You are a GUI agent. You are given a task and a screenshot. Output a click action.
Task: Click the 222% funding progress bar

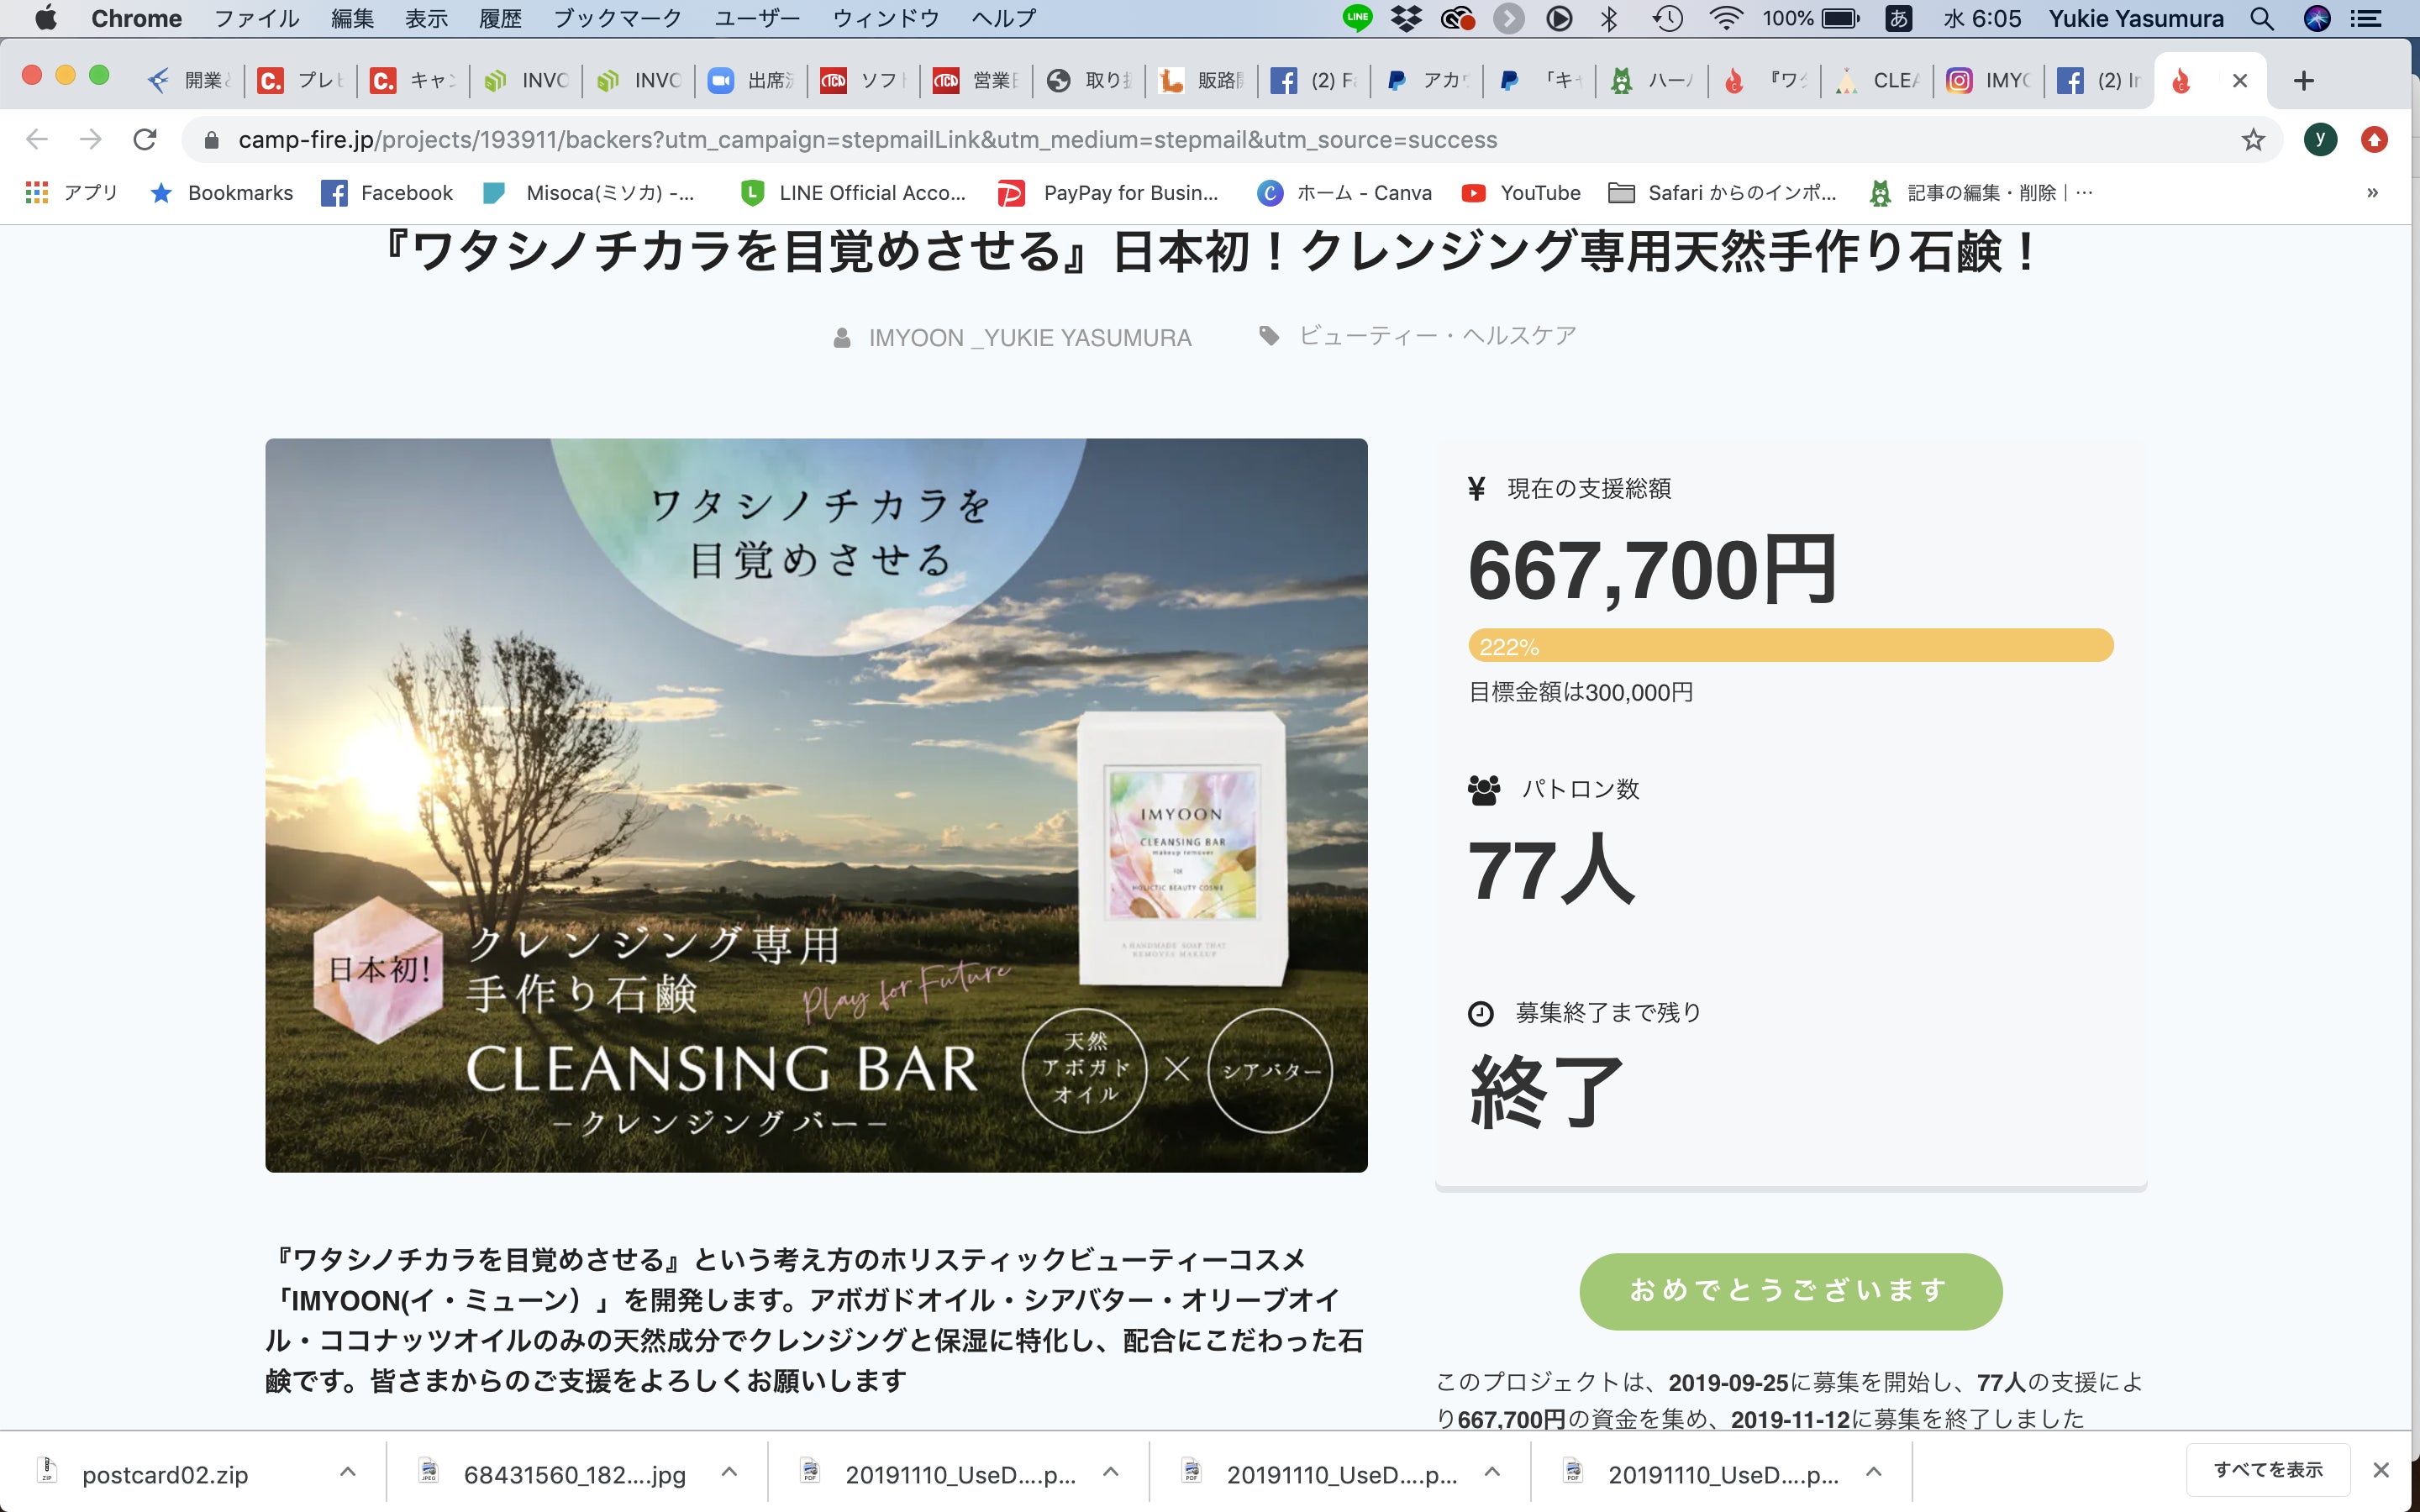[x=1790, y=645]
